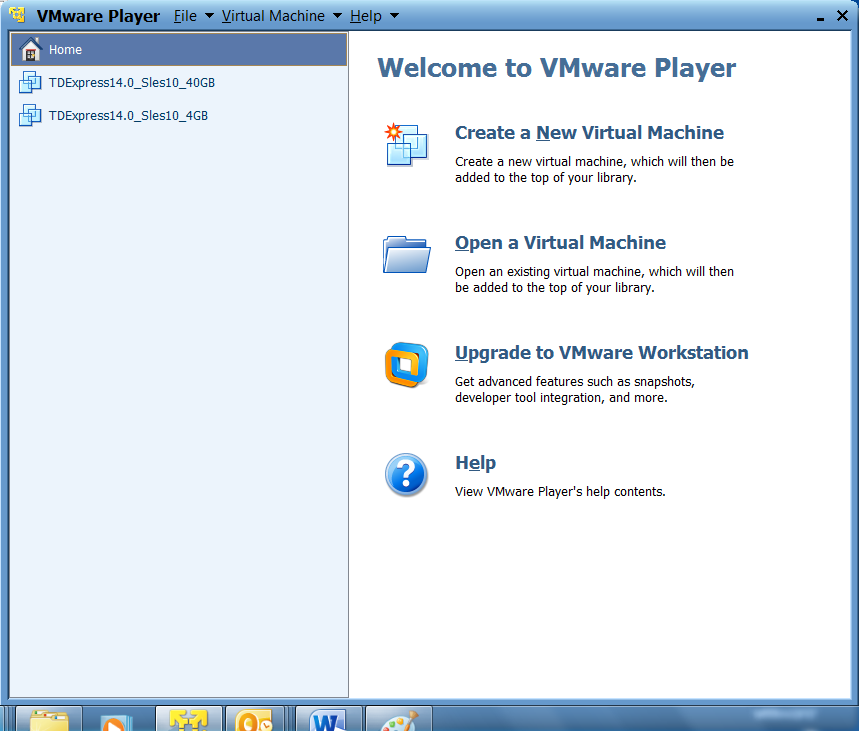Open the File dropdown arrow
The image size is (859, 731).
pos(209,15)
